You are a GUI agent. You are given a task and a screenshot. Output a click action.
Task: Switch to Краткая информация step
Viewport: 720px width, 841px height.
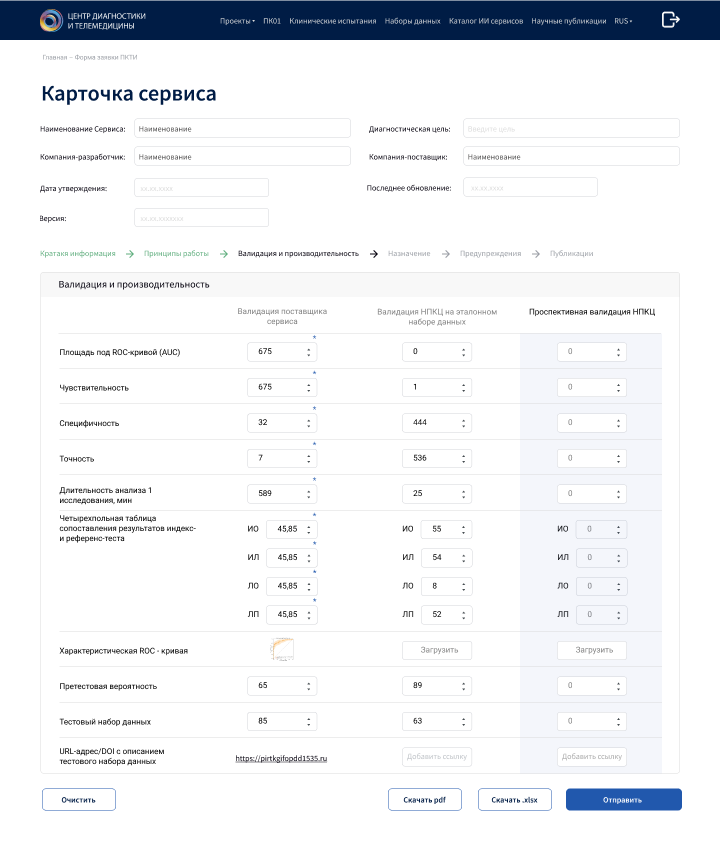click(x=78, y=254)
